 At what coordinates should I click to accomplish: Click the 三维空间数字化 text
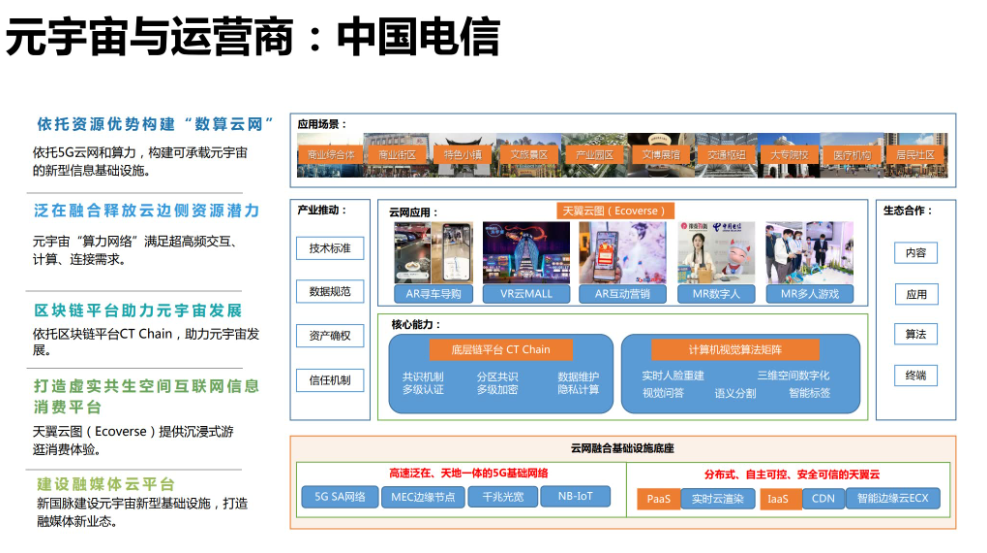tap(793, 376)
